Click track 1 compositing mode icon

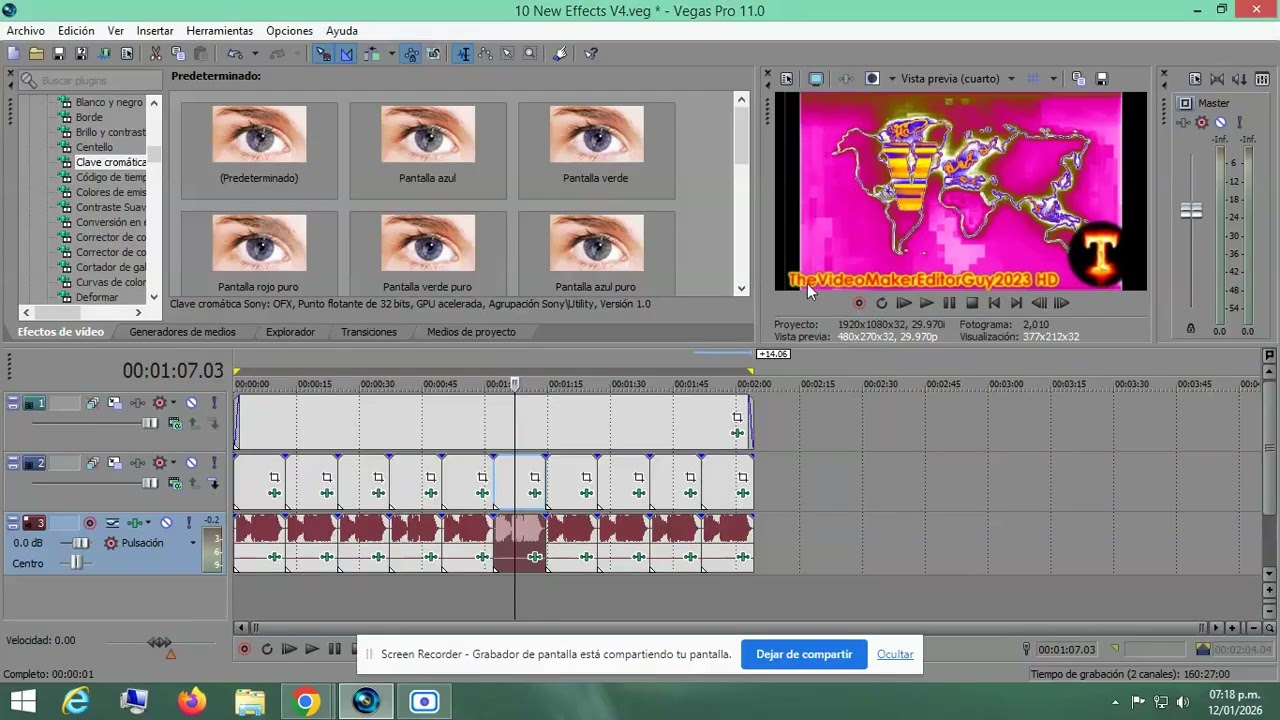pyautogui.click(x=175, y=423)
